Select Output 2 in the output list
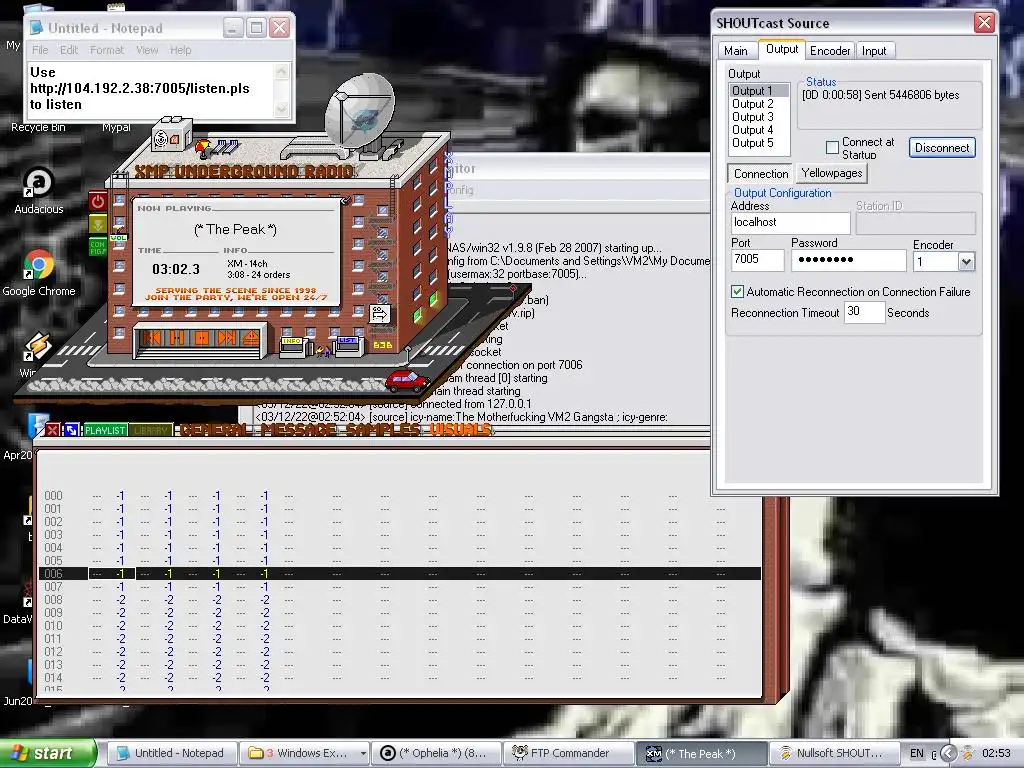 pyautogui.click(x=759, y=104)
